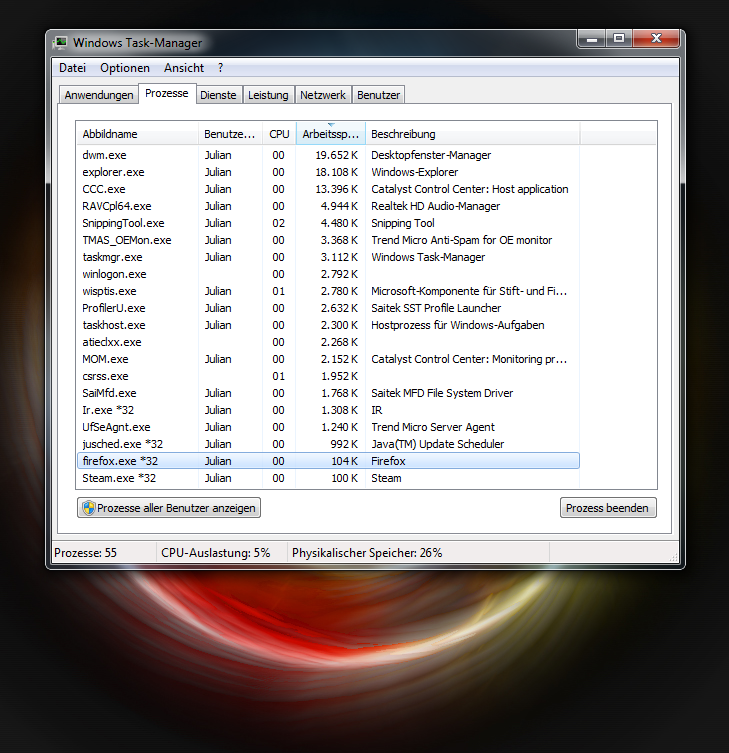Viewport: 729px width, 753px height.
Task: Click Java(TM) Update Scheduler description
Action: 437,444
